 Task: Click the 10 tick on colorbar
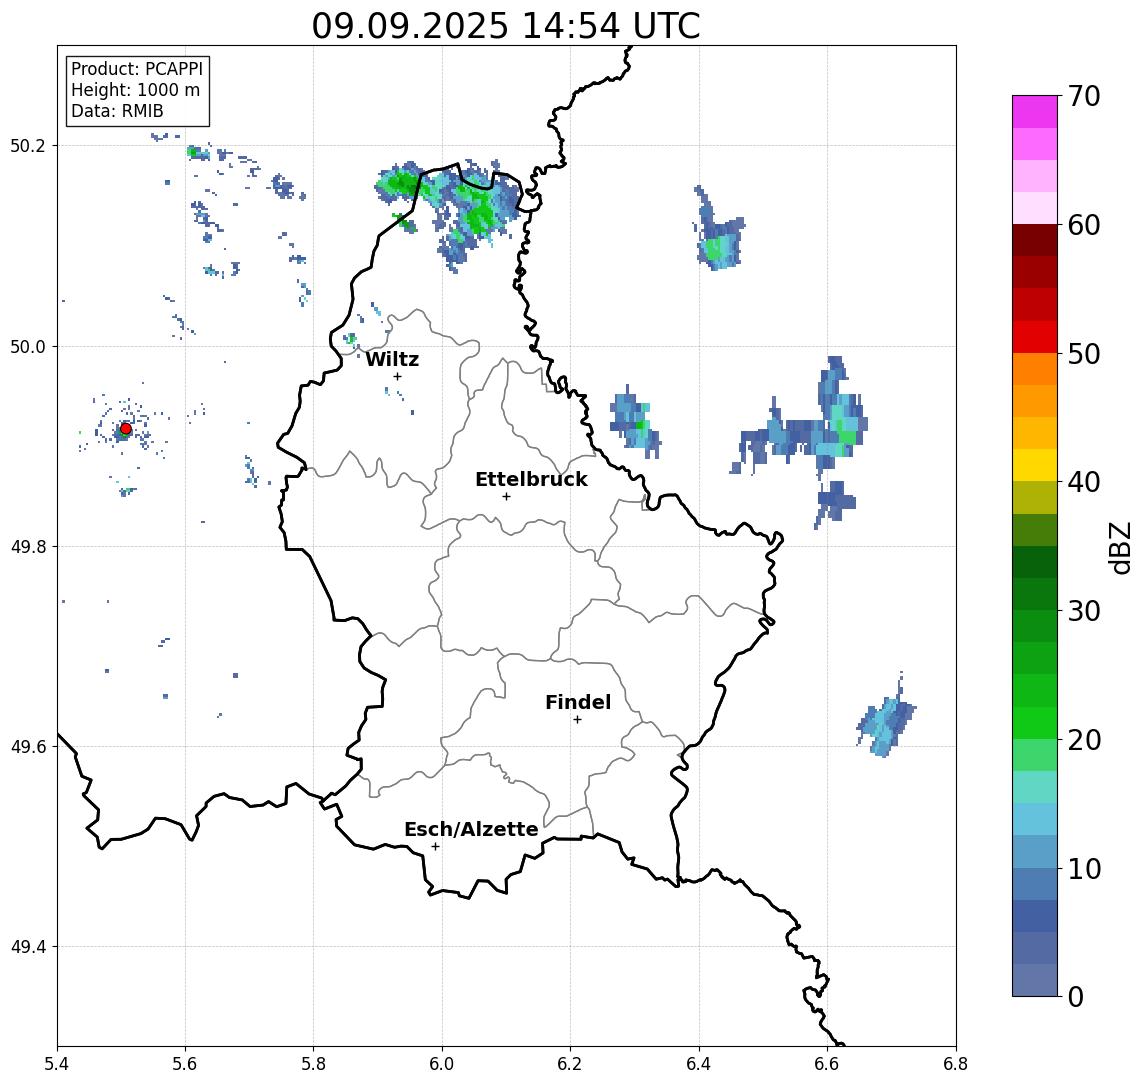click(x=1084, y=868)
